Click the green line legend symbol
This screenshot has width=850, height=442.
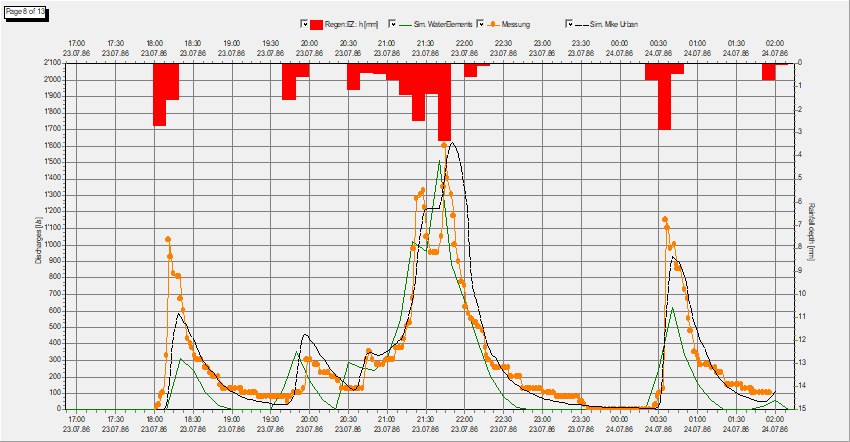coord(405,22)
